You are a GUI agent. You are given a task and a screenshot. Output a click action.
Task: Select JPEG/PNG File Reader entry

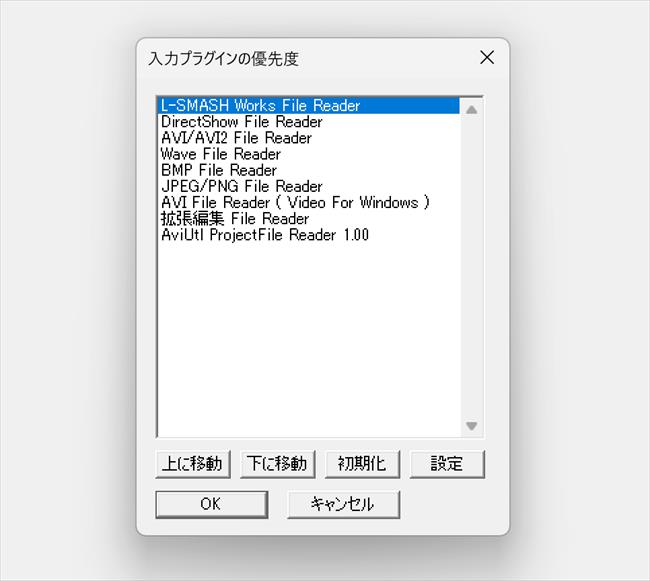coord(241,186)
